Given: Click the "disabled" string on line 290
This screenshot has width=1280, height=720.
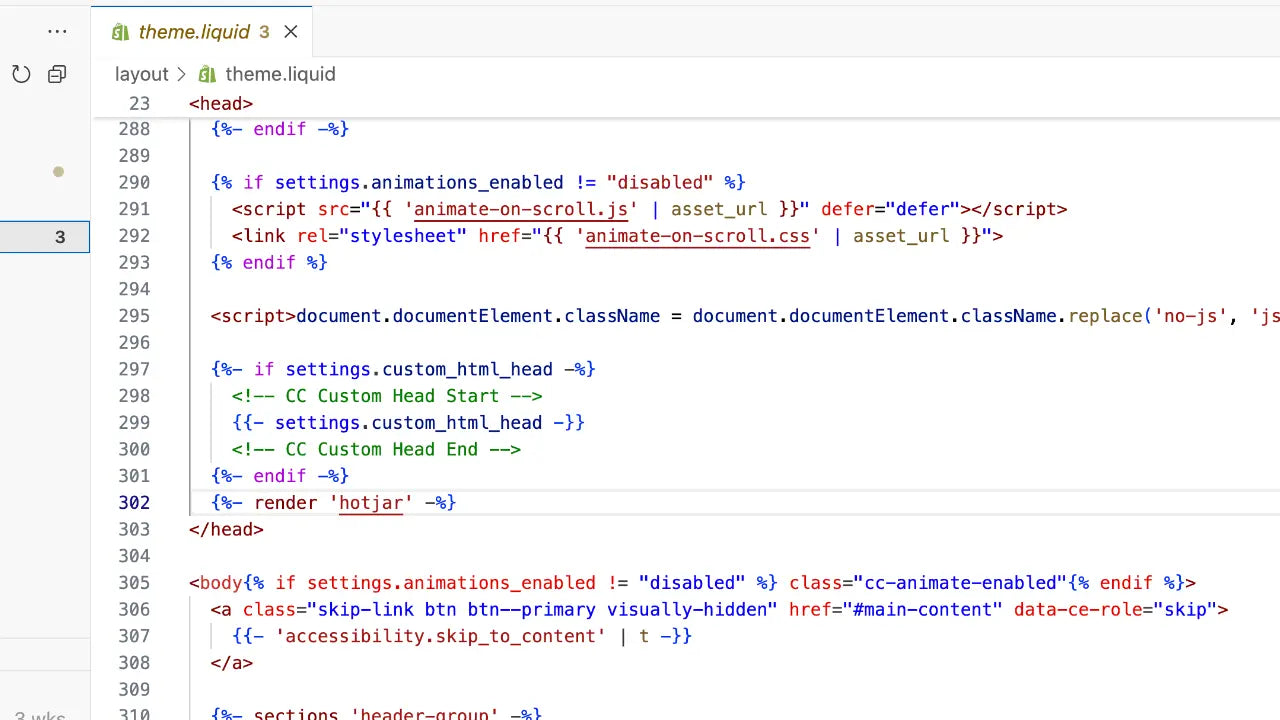Looking at the screenshot, I should [660, 182].
